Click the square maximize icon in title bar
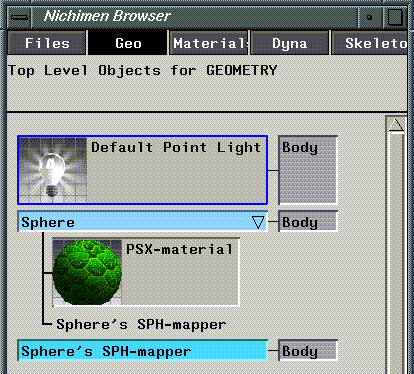The width and height of the screenshot is (414, 374). point(394,17)
